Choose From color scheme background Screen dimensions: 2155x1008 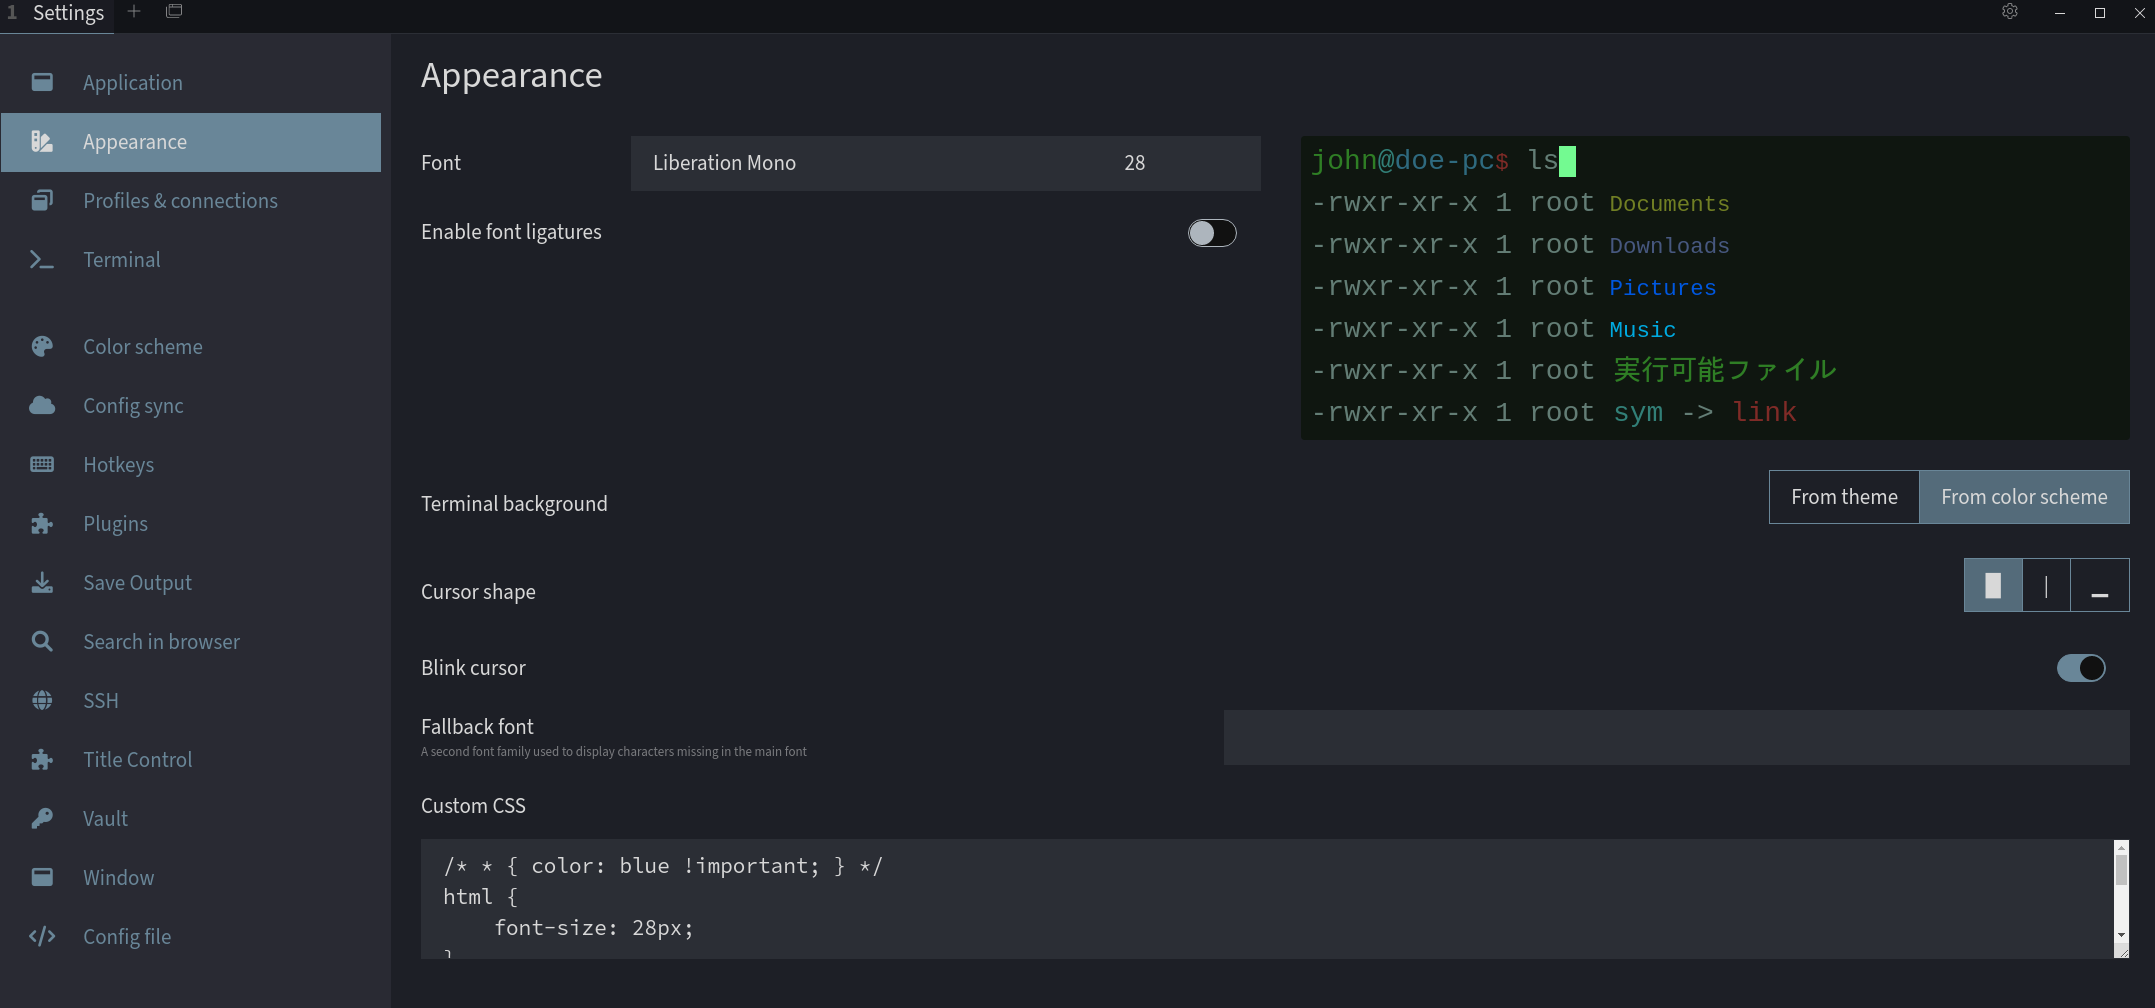[2024, 497]
